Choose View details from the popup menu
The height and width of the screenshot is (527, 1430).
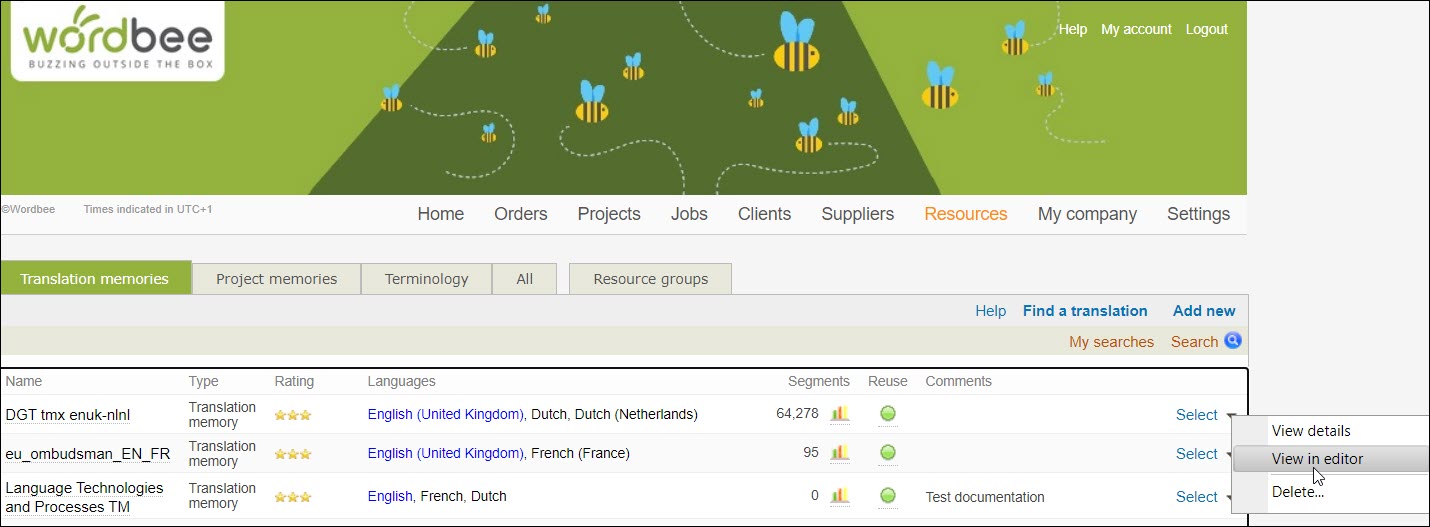pyautogui.click(x=1310, y=431)
